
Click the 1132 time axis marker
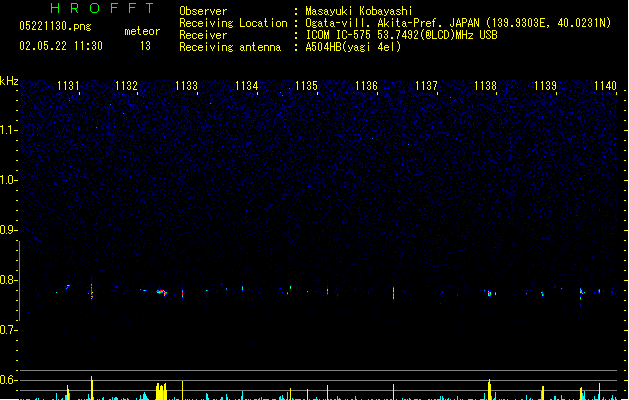[x=126, y=86]
